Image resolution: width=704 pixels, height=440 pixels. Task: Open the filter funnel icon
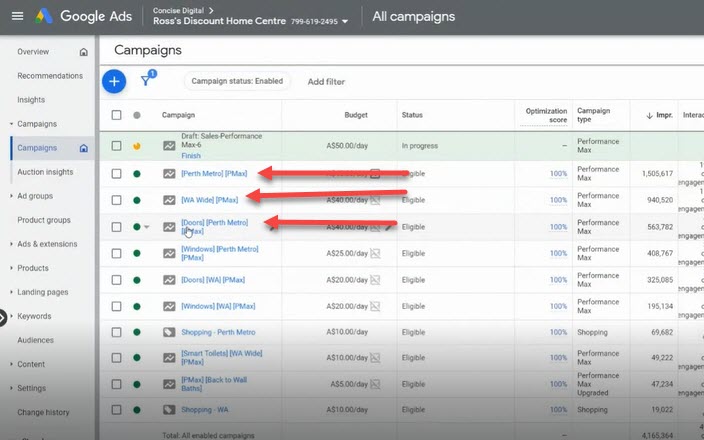click(145, 81)
